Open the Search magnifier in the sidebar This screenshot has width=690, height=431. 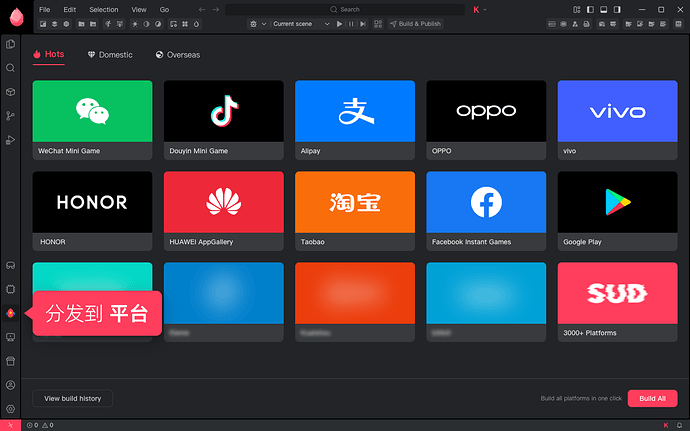tap(11, 68)
